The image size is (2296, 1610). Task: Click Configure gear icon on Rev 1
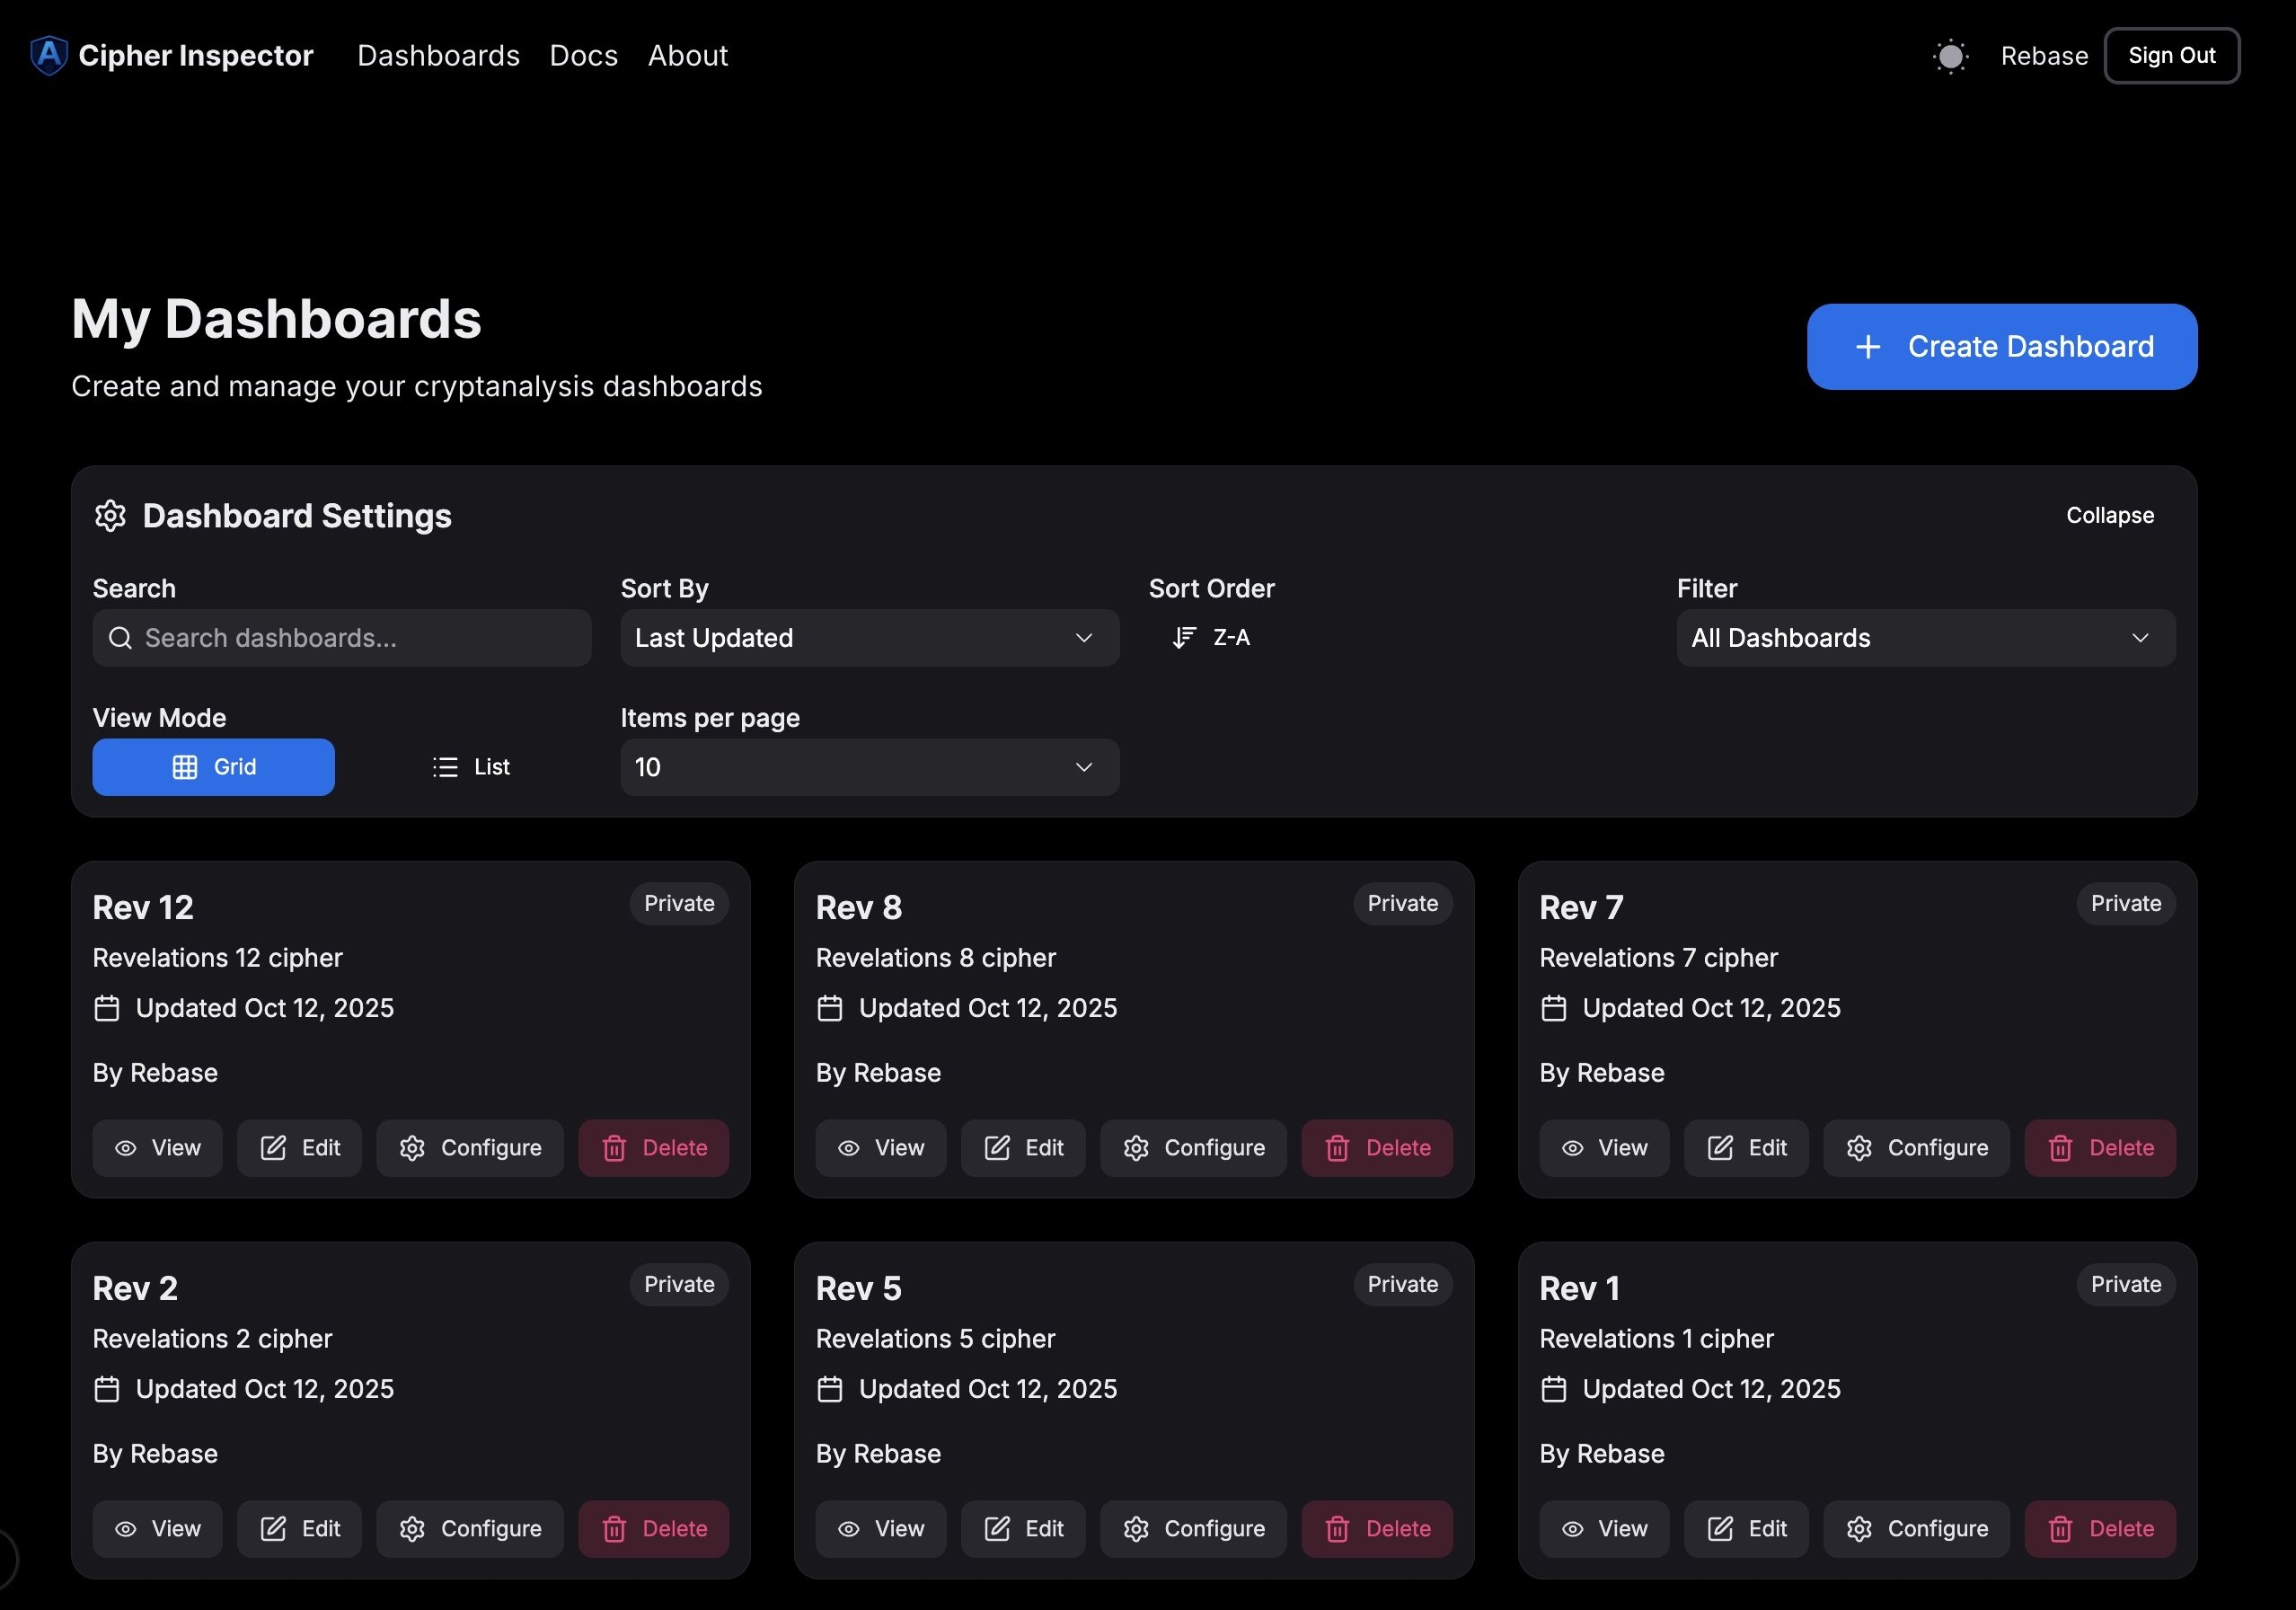click(1859, 1529)
